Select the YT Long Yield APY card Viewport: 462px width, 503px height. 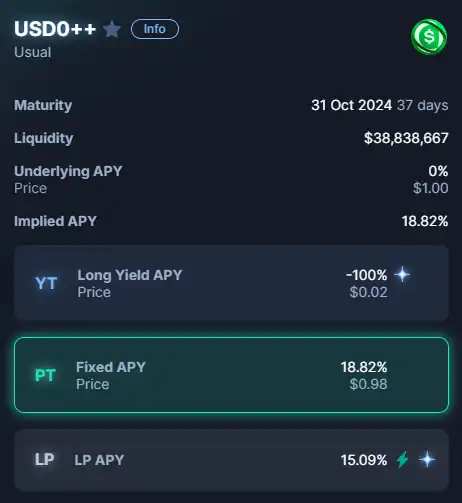coord(231,283)
